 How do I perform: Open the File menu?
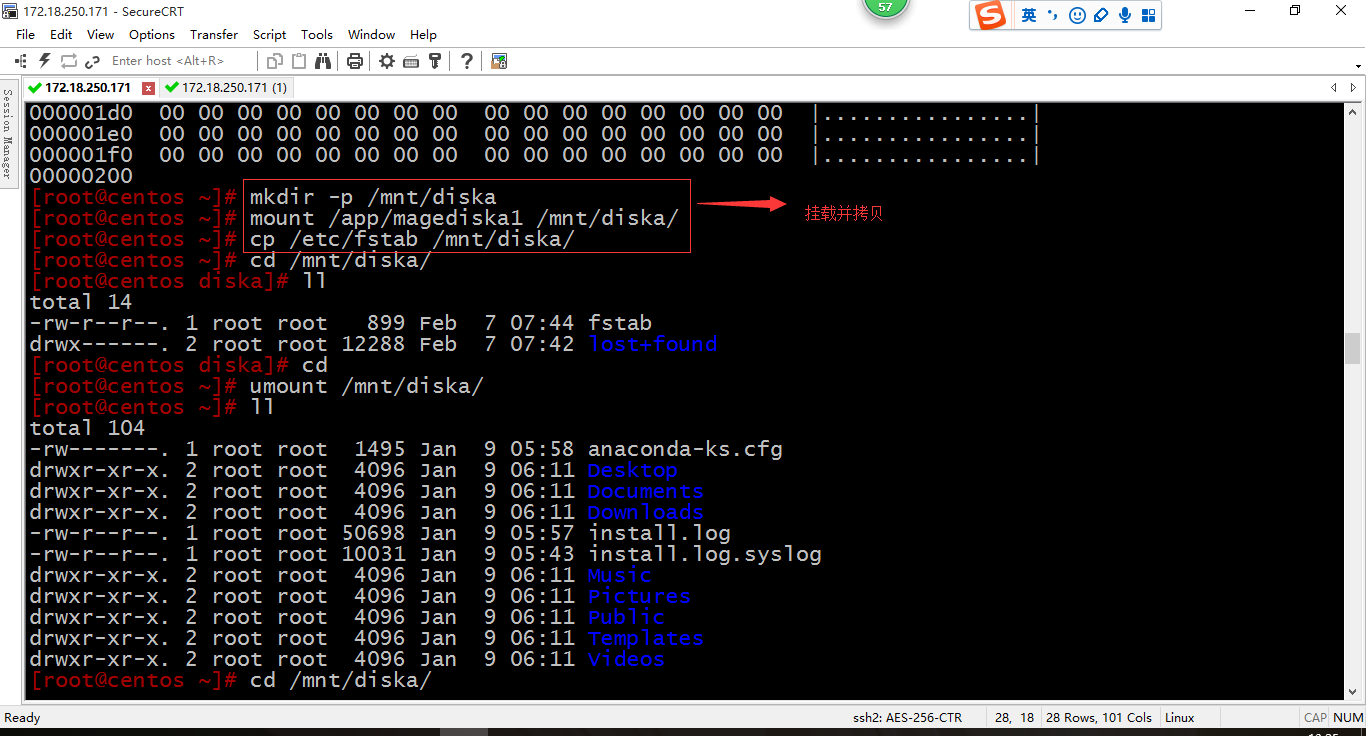point(25,34)
